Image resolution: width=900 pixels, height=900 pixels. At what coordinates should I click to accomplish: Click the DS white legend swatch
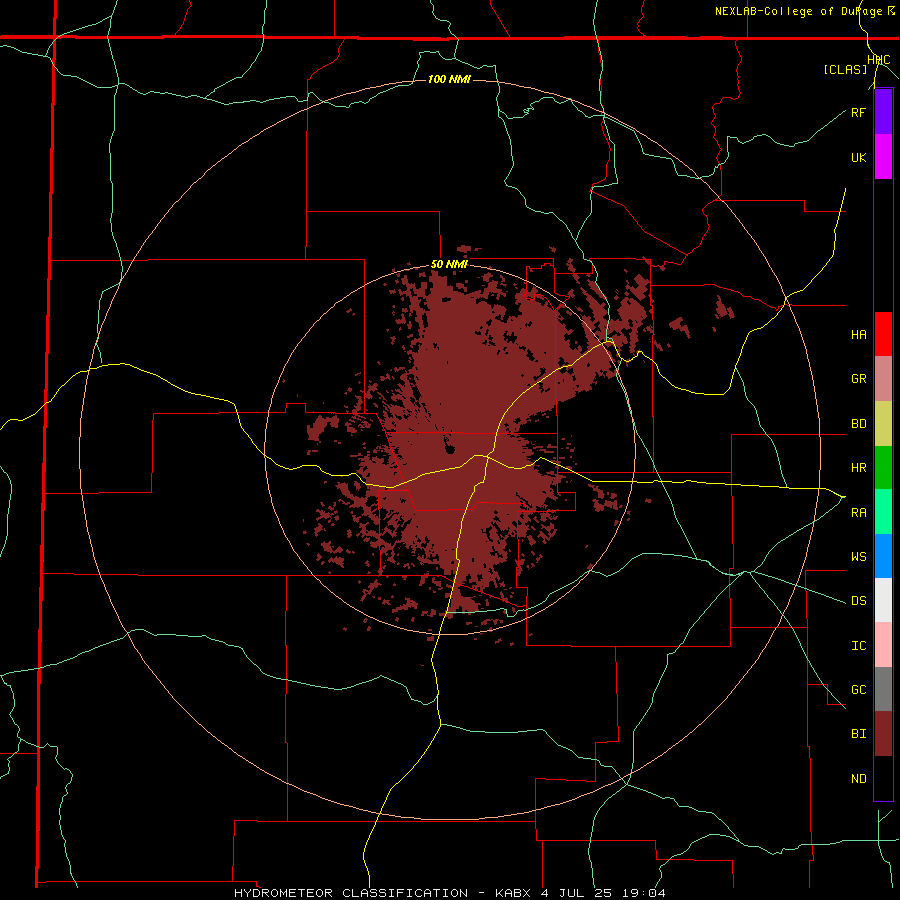pos(883,600)
